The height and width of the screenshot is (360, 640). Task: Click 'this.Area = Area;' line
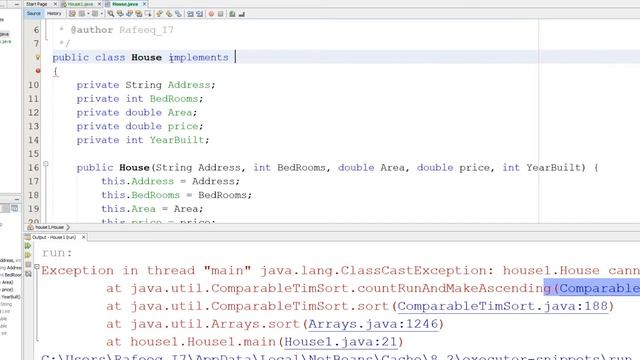[152, 209]
